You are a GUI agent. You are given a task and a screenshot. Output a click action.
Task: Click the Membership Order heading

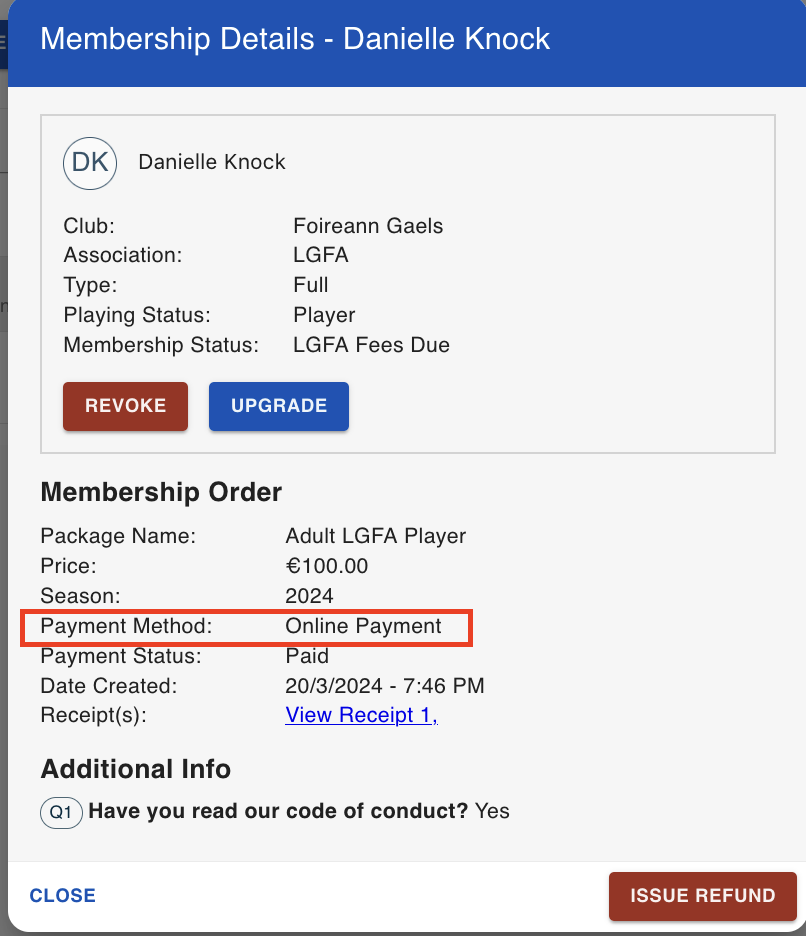[x=161, y=492]
